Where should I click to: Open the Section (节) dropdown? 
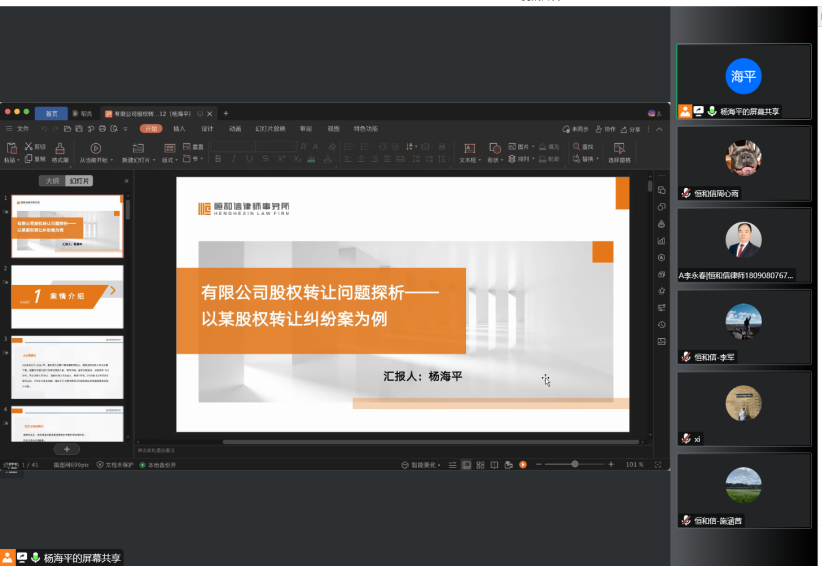193,159
